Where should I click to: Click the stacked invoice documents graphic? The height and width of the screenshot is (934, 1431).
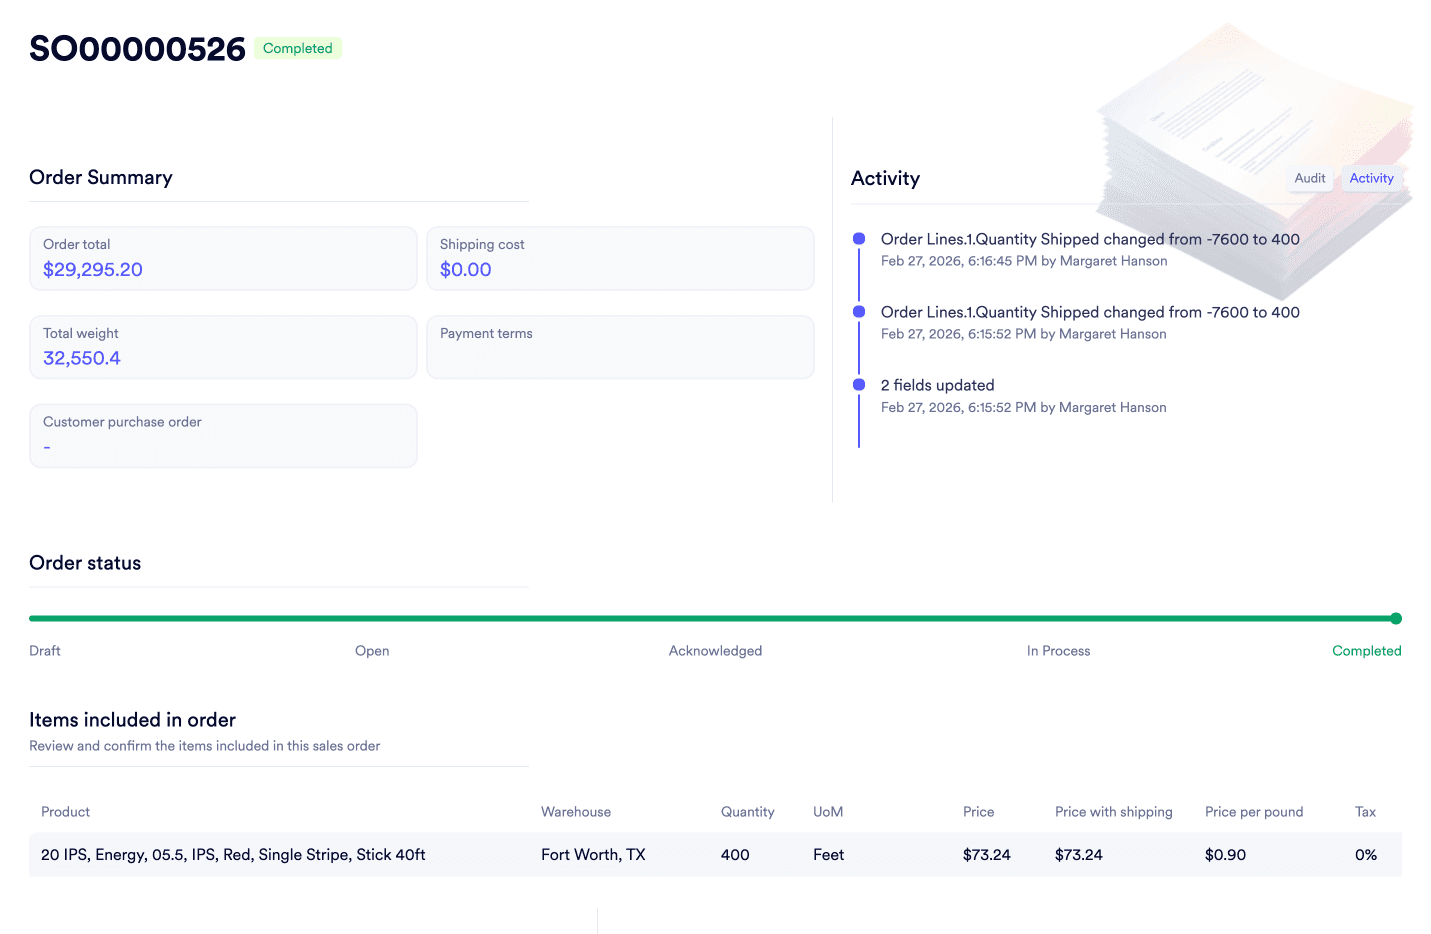(1255, 150)
